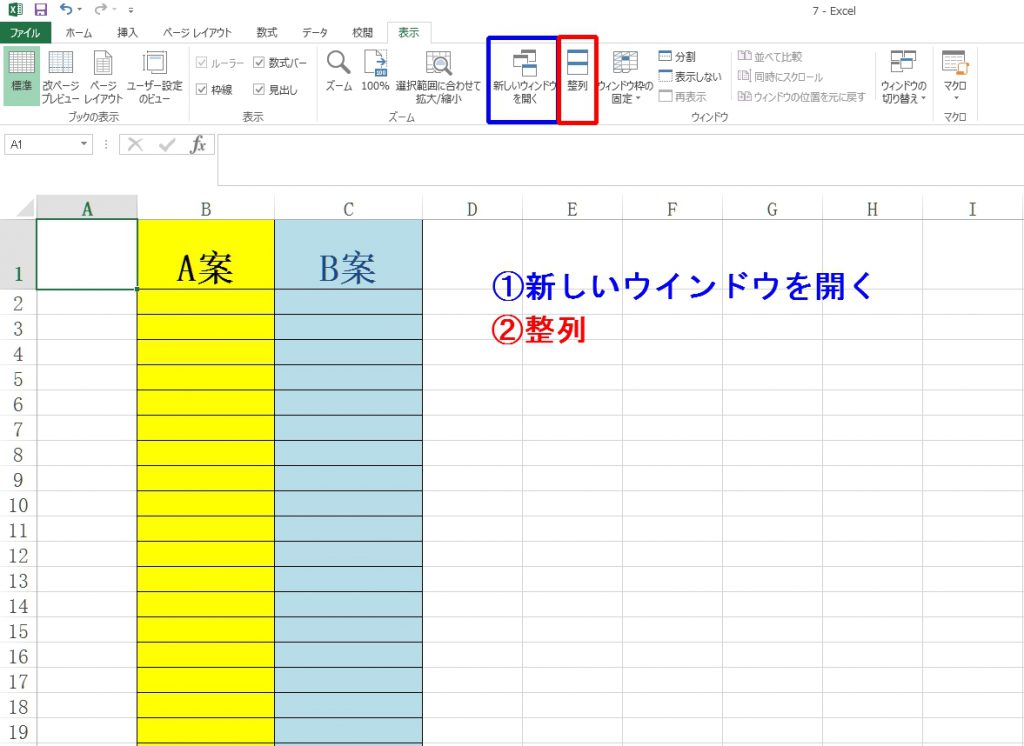
Task: Click the 表示しない hide window button
Action: 689,77
